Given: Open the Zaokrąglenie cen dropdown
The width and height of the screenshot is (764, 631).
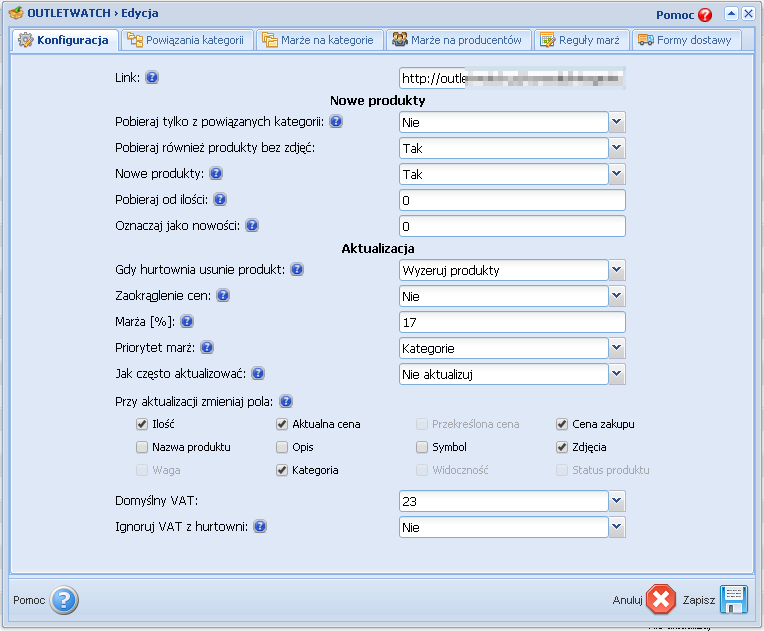Looking at the screenshot, I should click(617, 296).
